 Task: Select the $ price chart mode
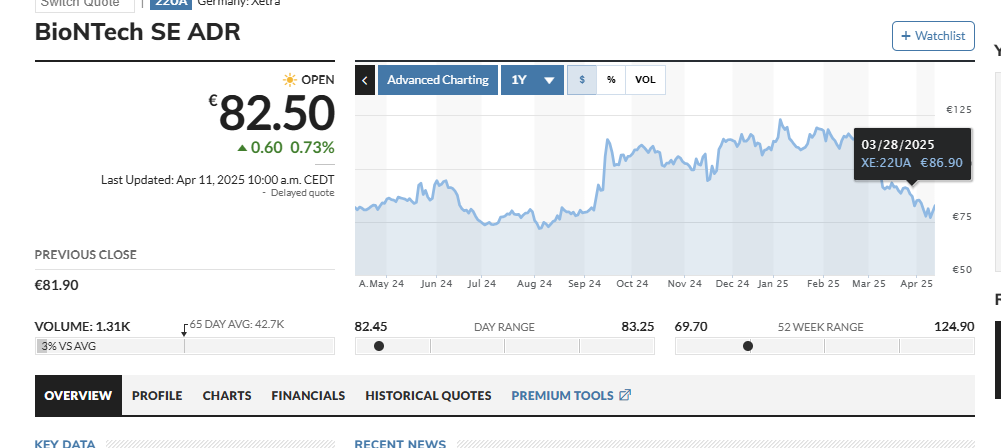582,80
